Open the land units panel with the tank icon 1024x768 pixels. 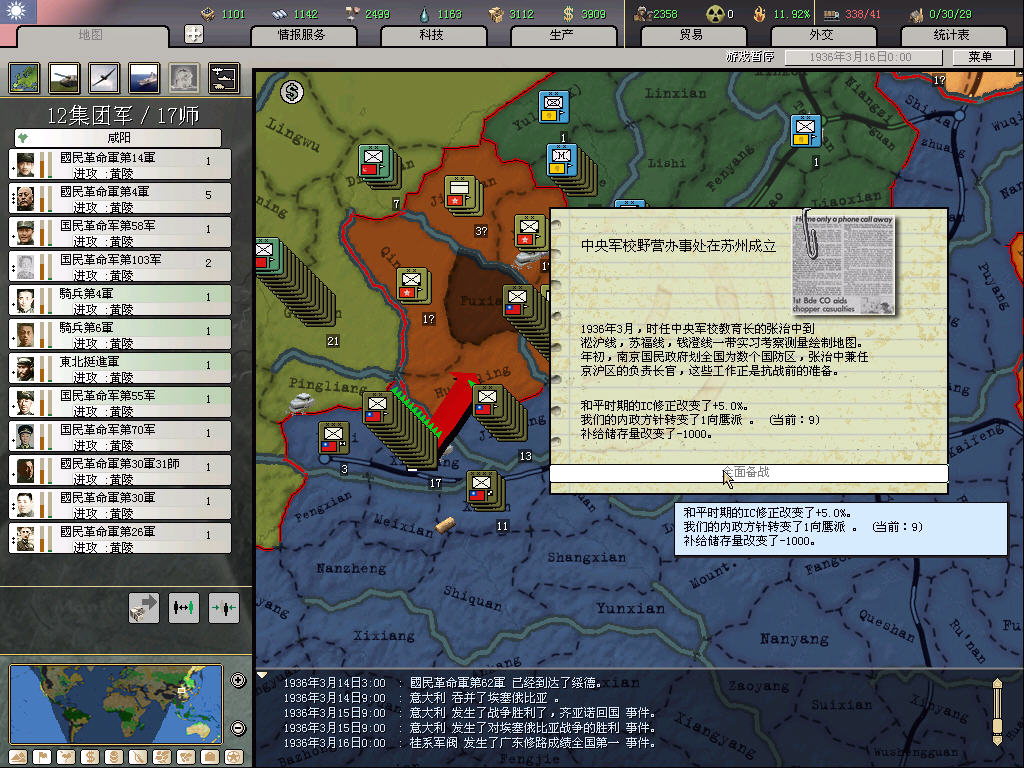tap(64, 78)
